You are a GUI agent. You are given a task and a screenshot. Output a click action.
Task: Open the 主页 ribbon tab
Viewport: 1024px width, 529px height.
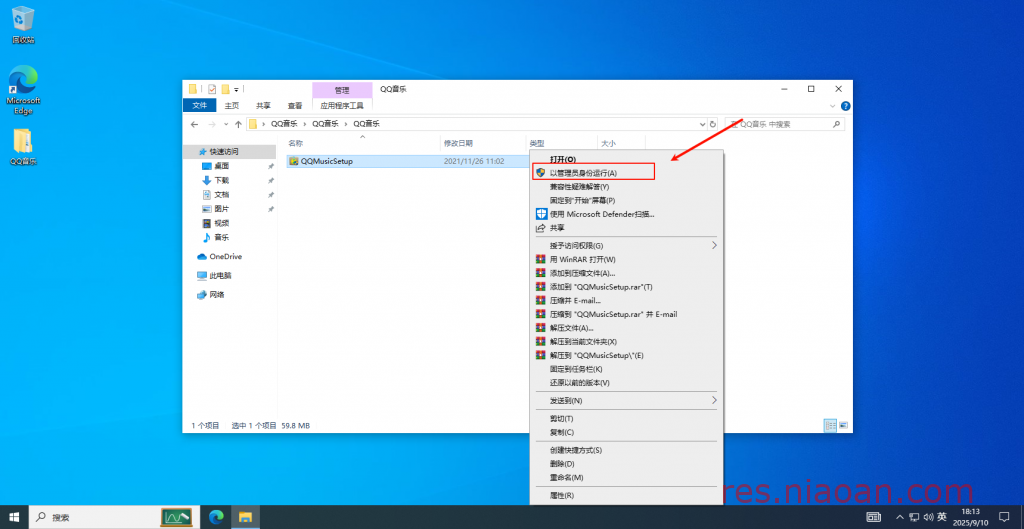[x=232, y=105]
